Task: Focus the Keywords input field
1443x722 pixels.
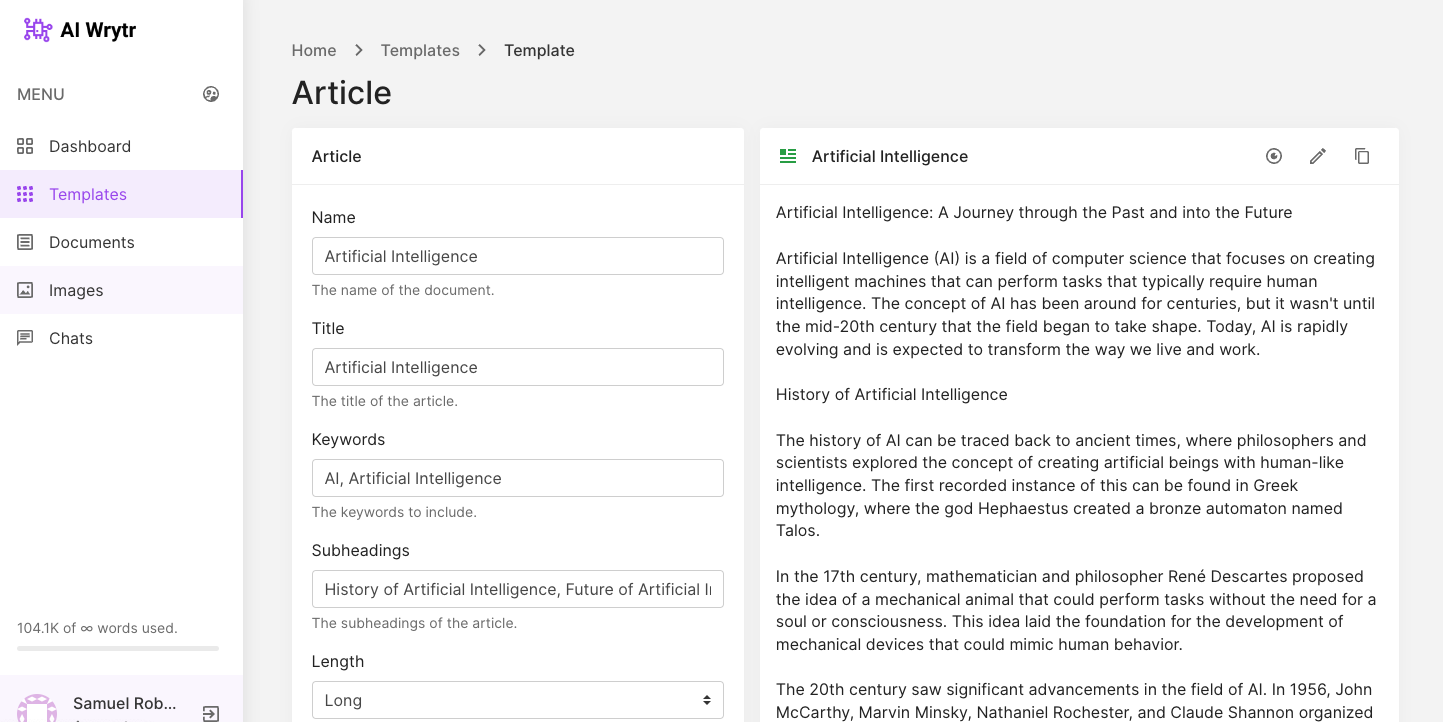Action: [517, 478]
